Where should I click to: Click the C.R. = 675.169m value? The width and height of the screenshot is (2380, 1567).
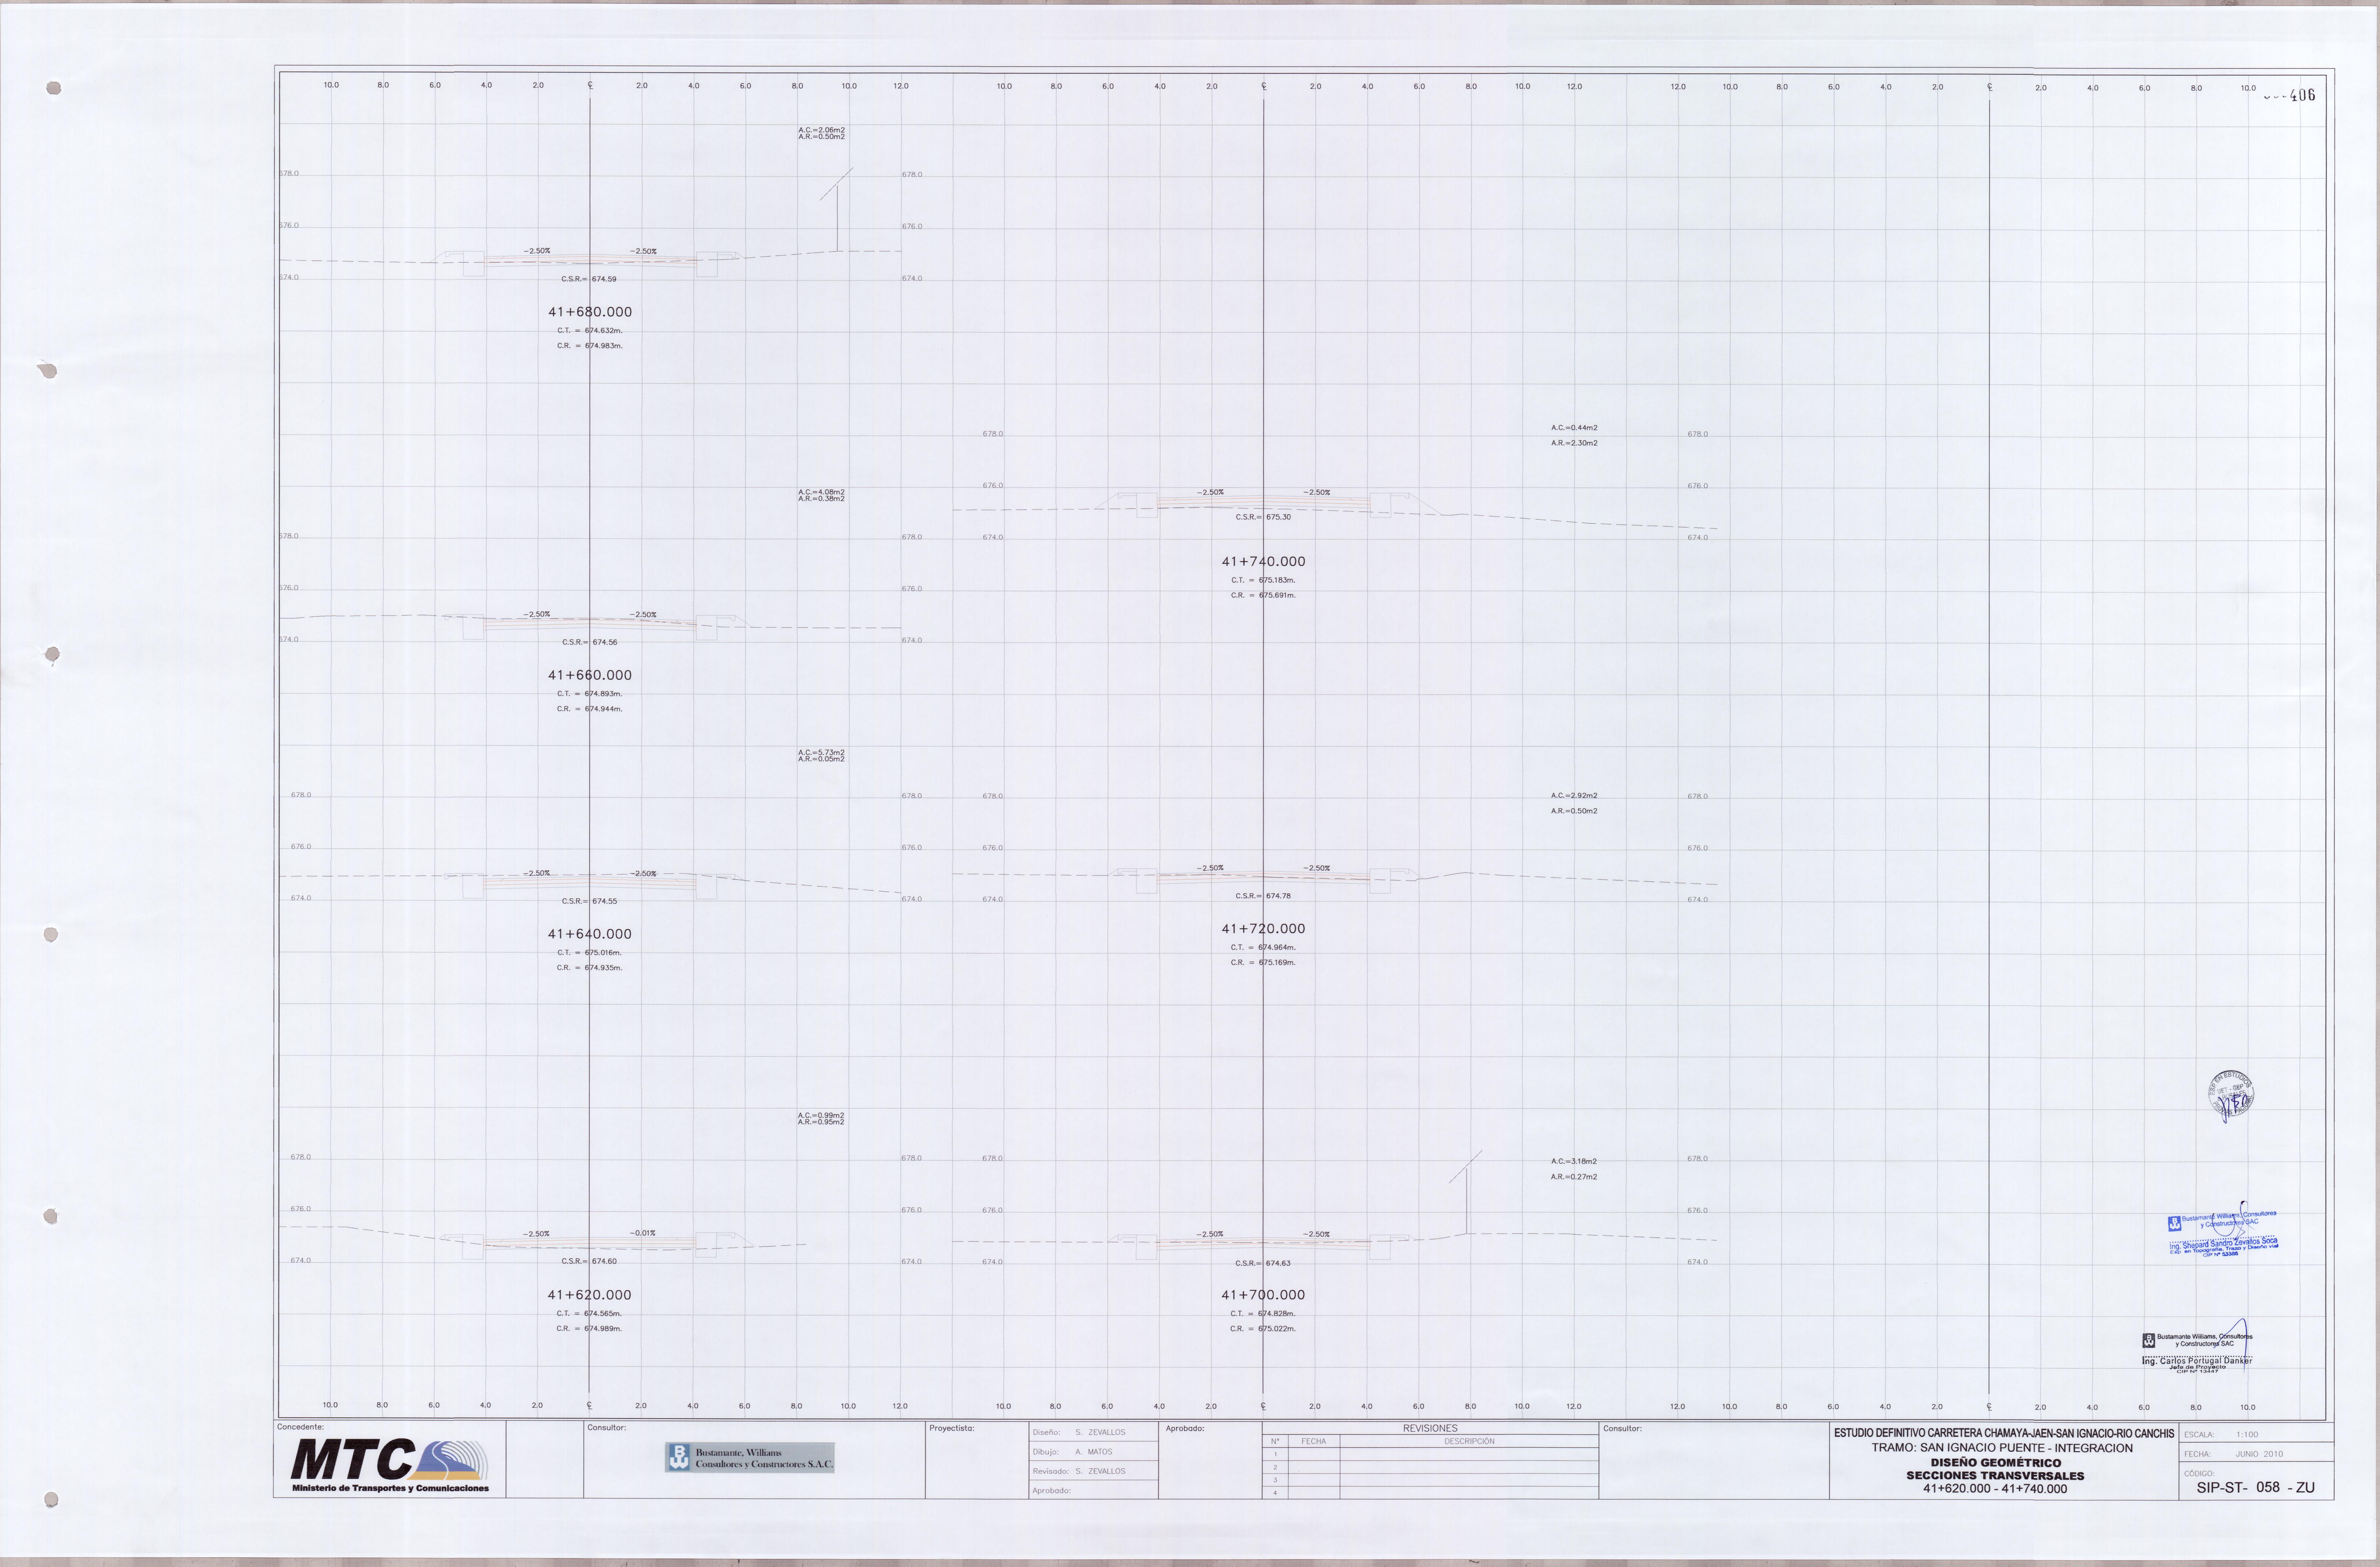[1263, 963]
